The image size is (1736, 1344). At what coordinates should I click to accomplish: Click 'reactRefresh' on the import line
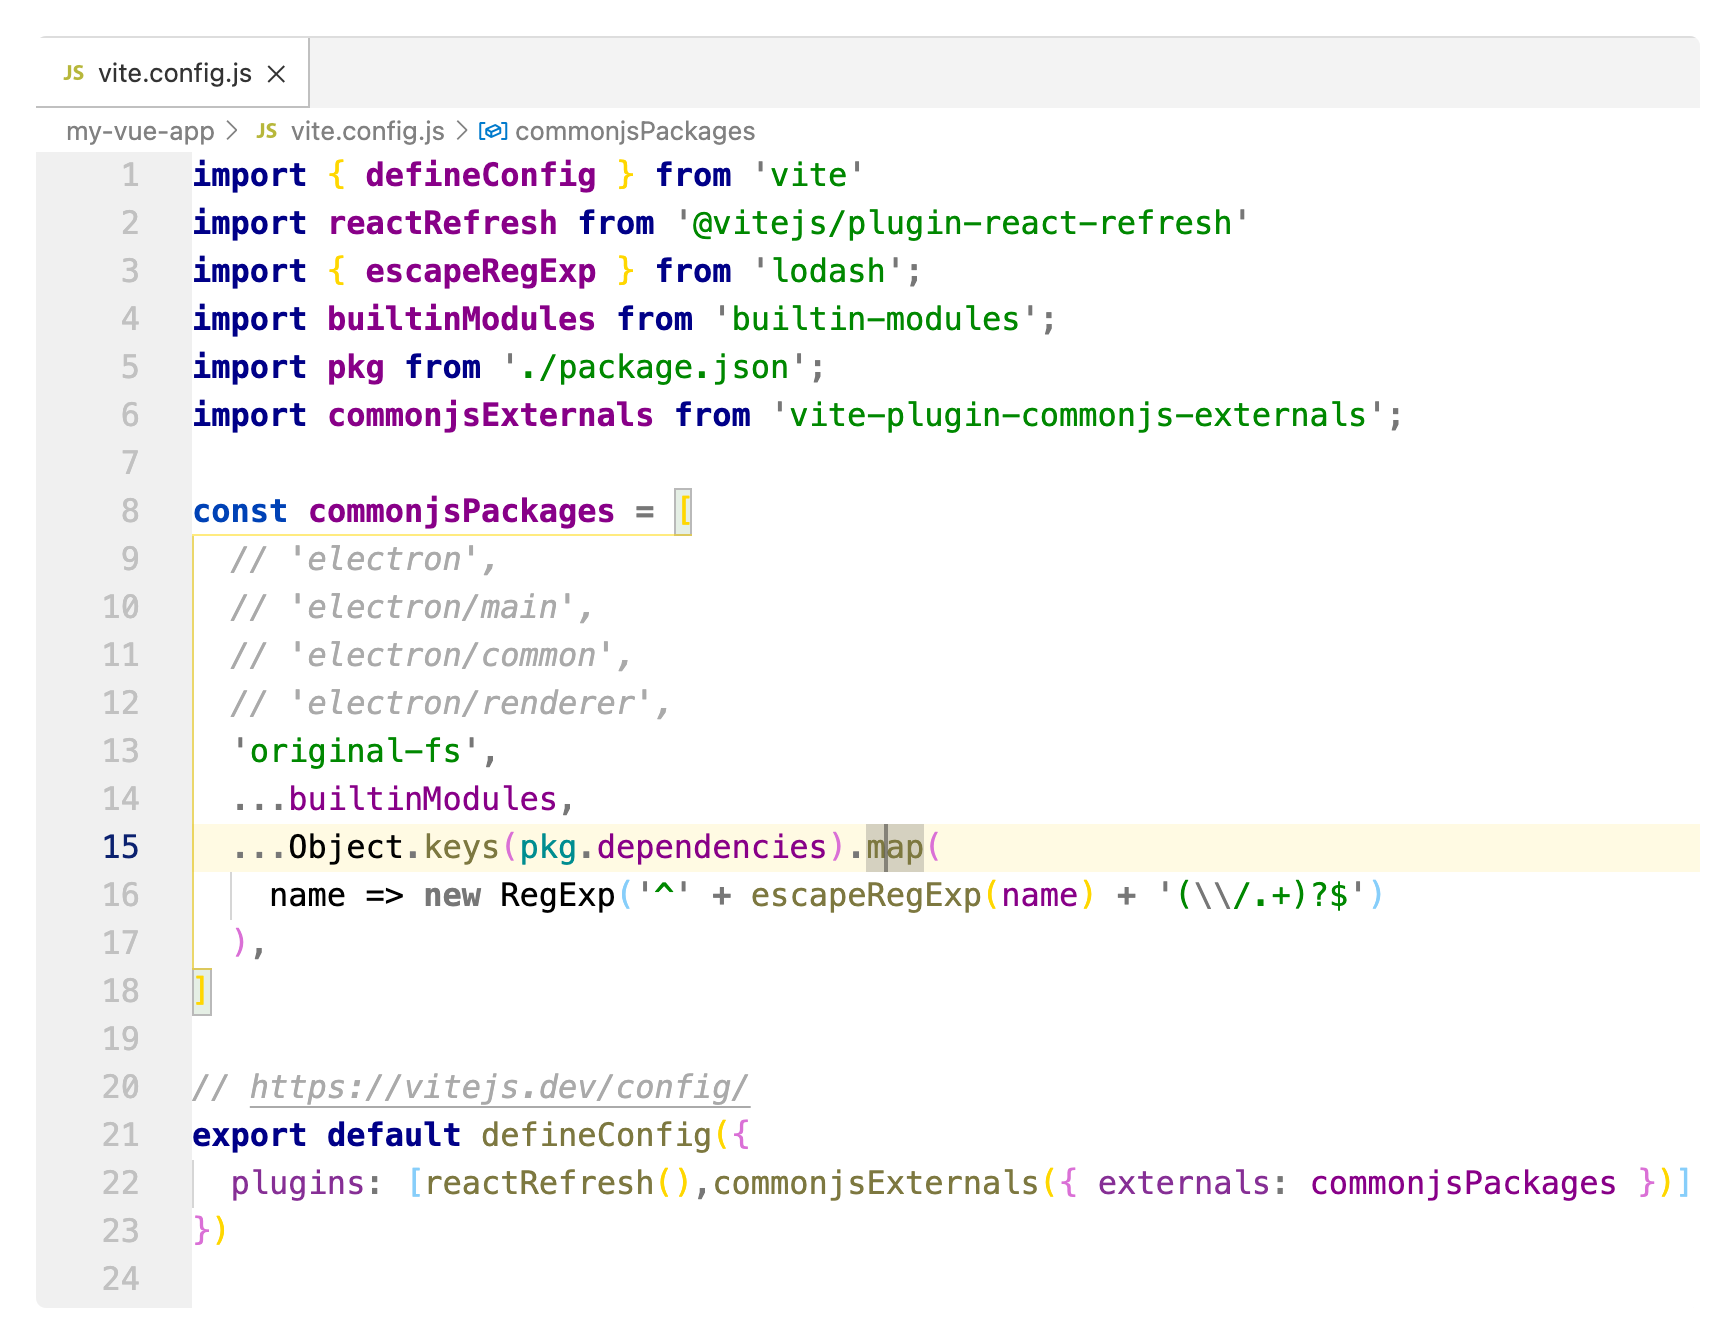[443, 223]
